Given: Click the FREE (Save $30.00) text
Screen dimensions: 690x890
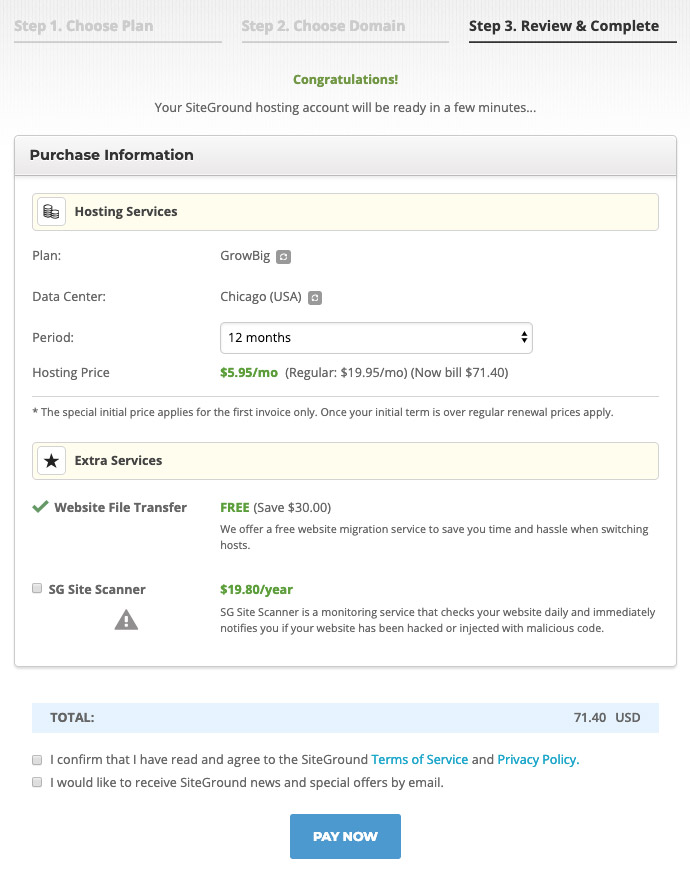Looking at the screenshot, I should coord(276,507).
